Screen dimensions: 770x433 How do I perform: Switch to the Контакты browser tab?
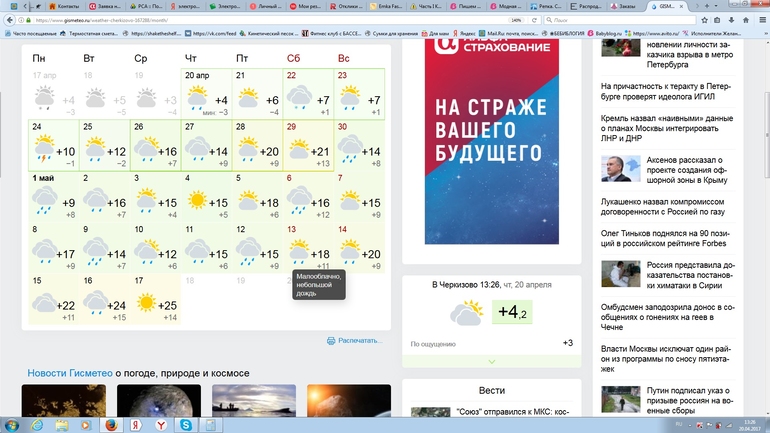pyautogui.click(x=72, y=6)
